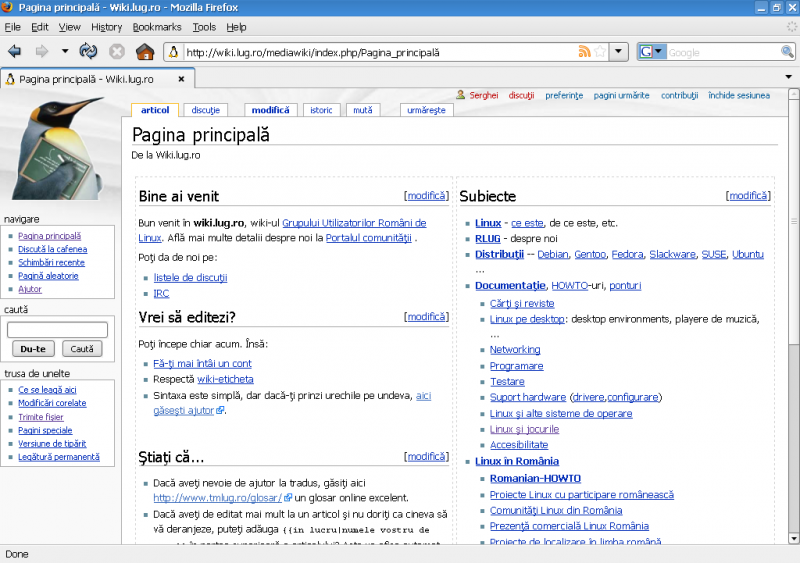Click the mută tab
This screenshot has width=800, height=563.
tap(363, 110)
